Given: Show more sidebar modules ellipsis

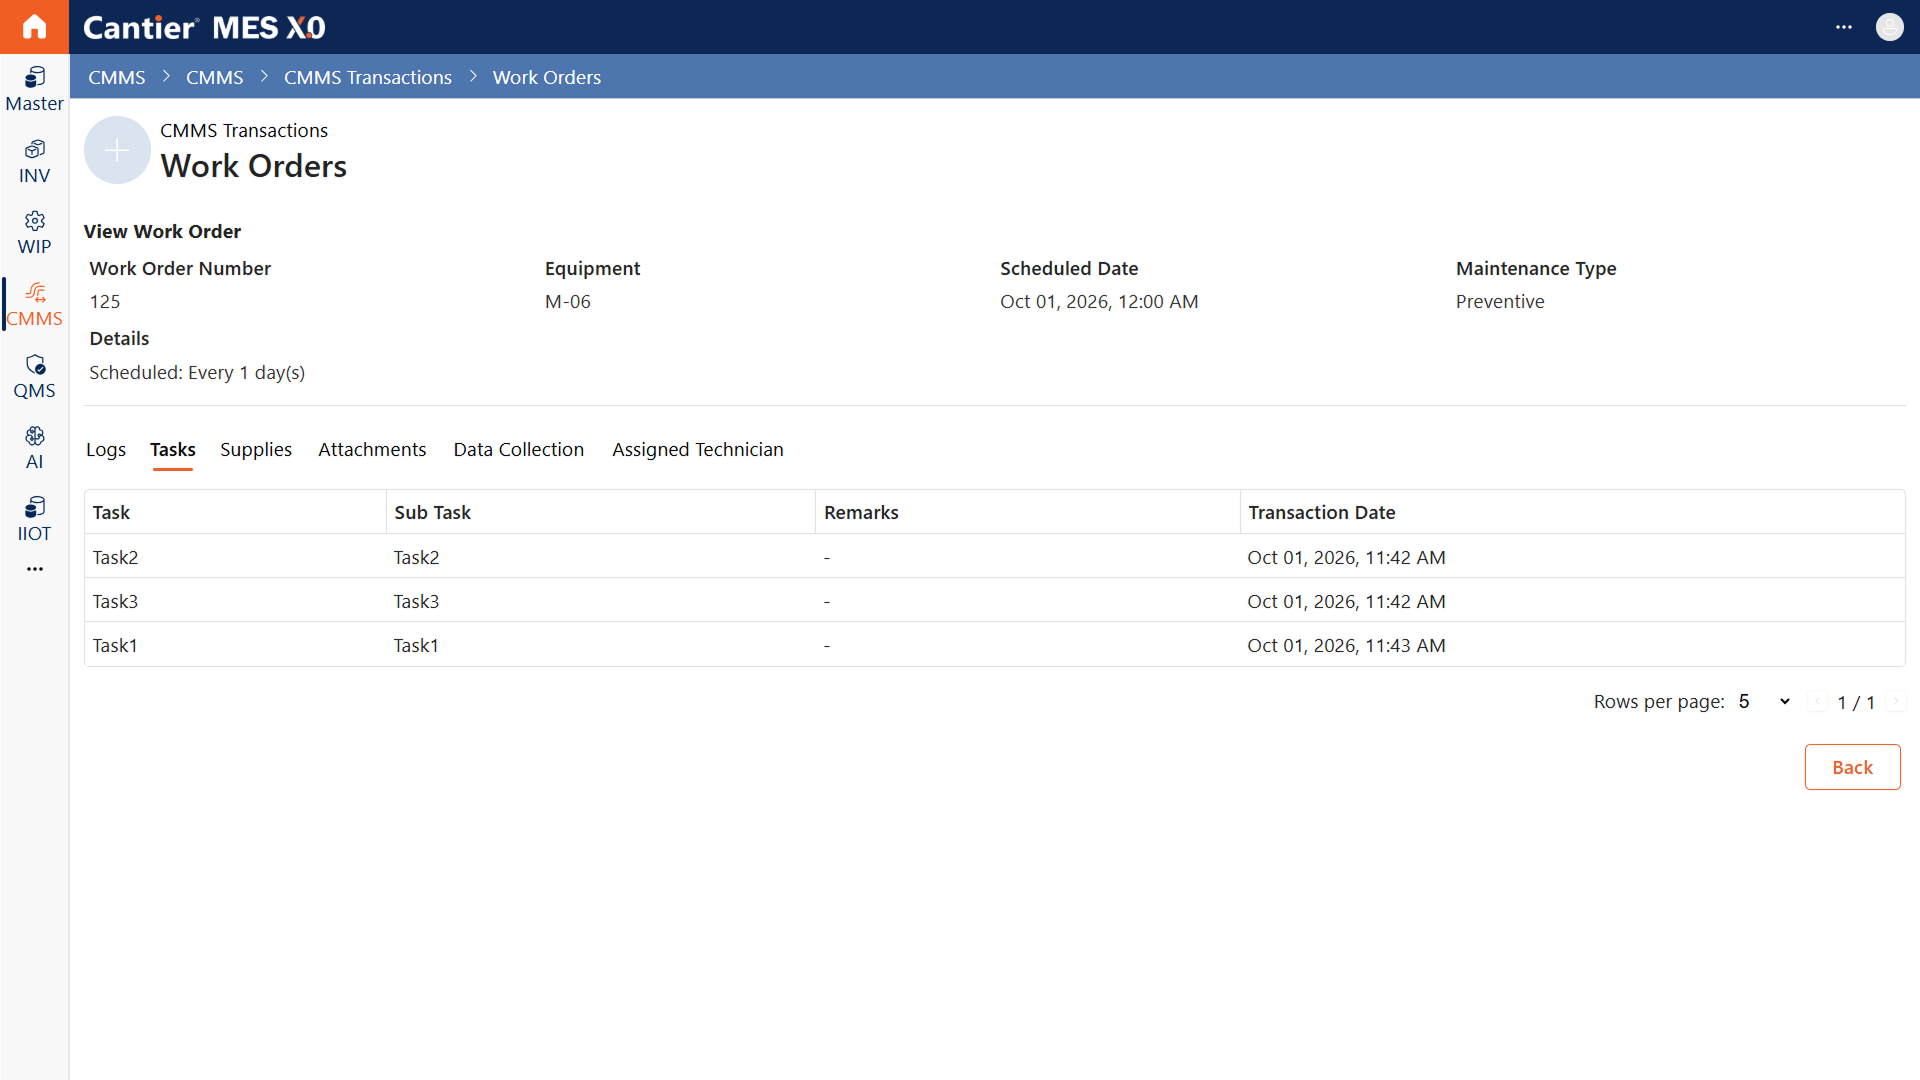Looking at the screenshot, I should pos(35,569).
